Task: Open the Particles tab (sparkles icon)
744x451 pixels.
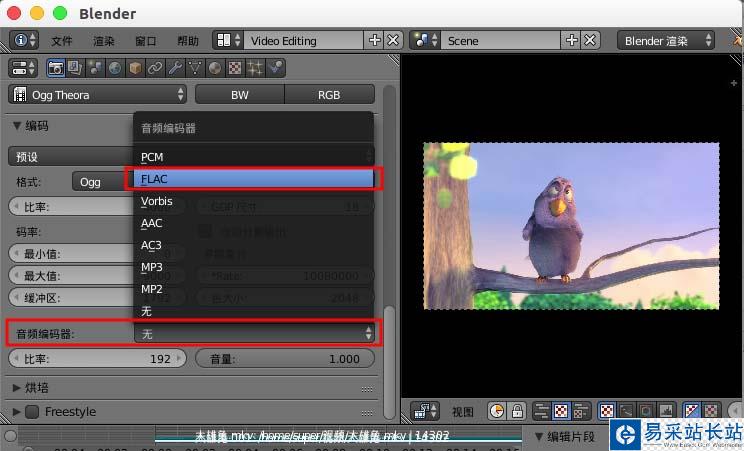Action: pos(254,68)
